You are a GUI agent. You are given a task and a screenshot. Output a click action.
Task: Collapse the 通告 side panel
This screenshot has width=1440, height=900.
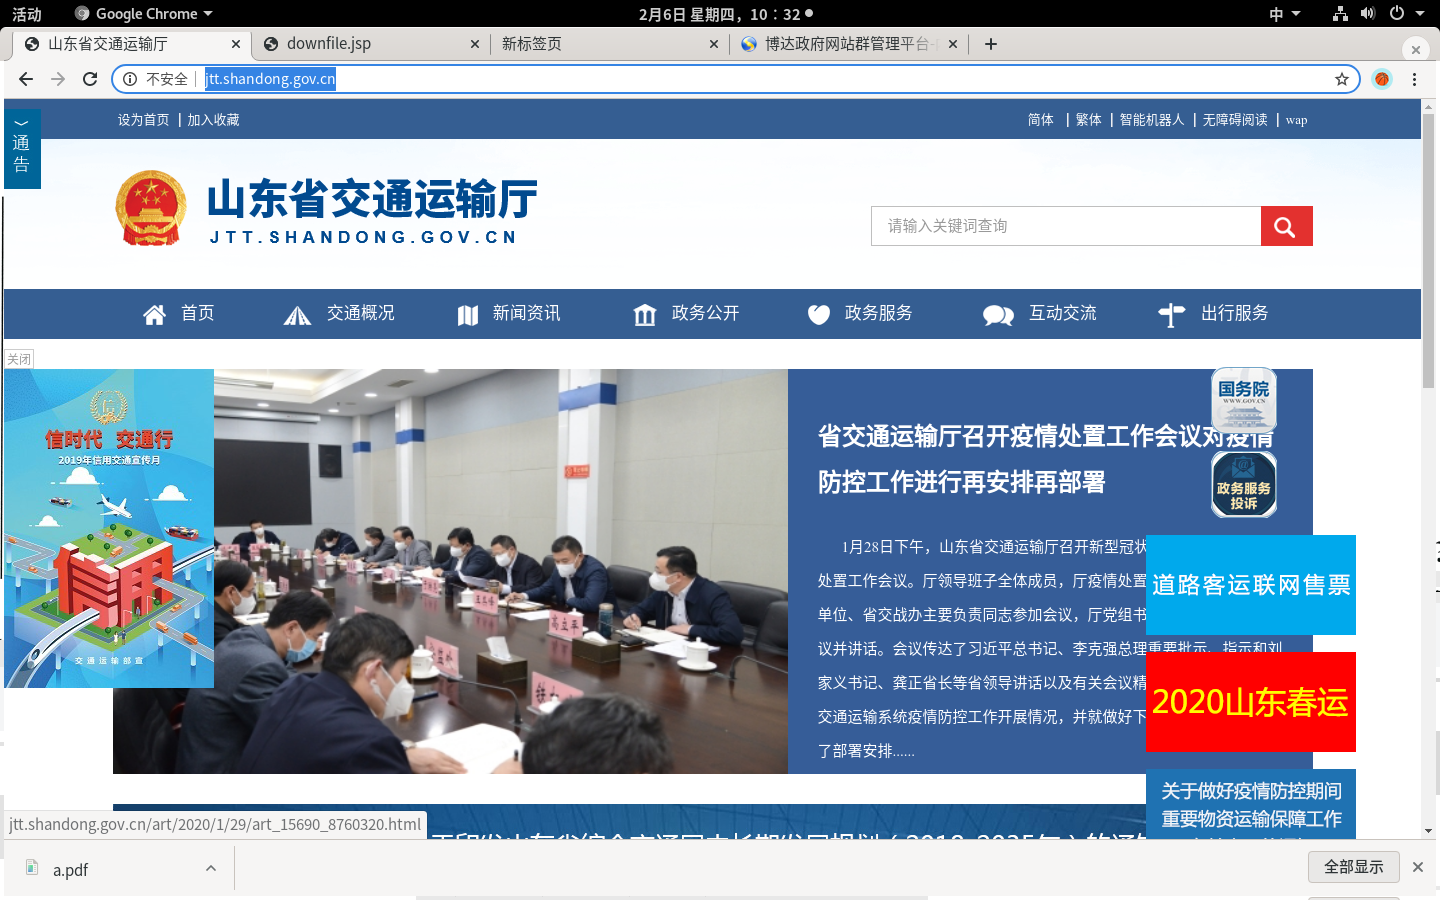pos(21,124)
